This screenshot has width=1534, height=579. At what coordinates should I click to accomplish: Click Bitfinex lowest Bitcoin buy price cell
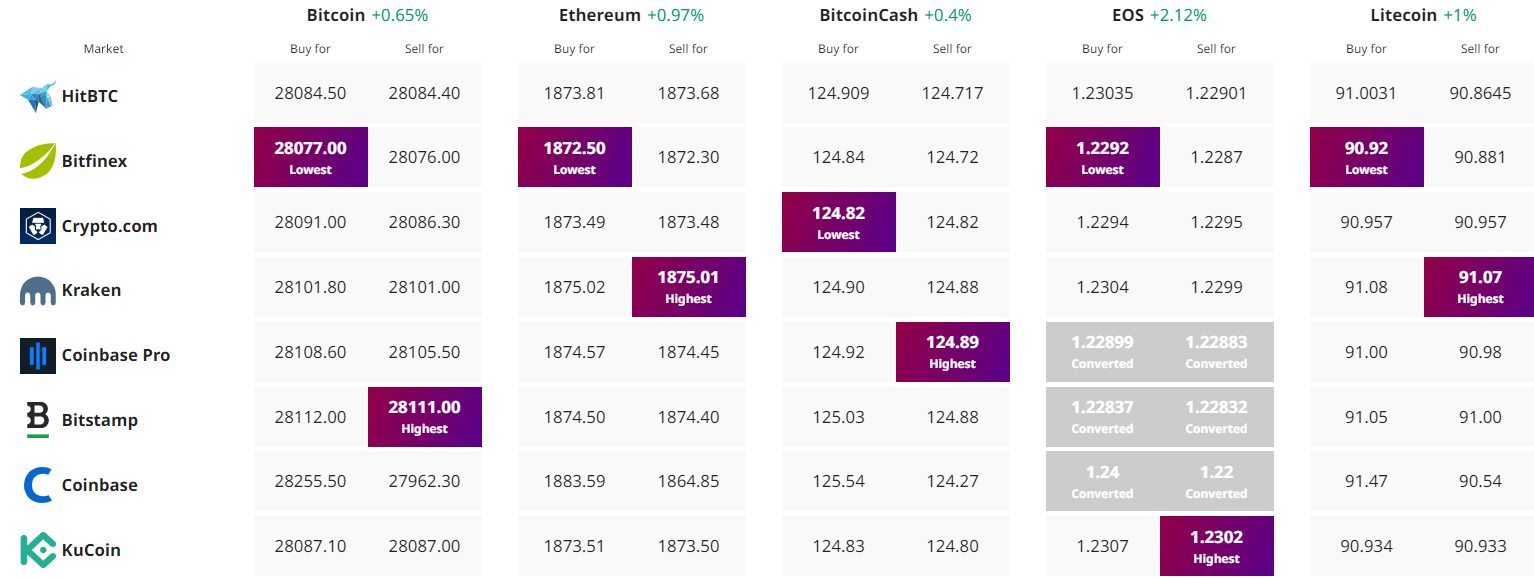[x=311, y=157]
